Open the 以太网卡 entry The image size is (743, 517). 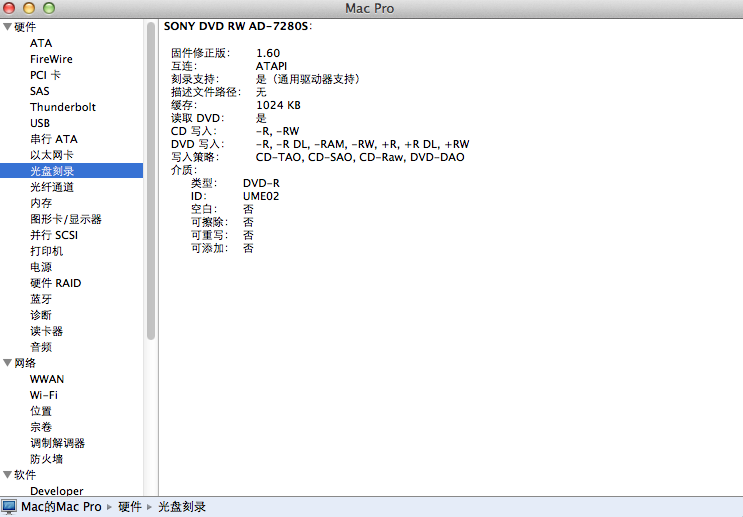(x=51, y=155)
